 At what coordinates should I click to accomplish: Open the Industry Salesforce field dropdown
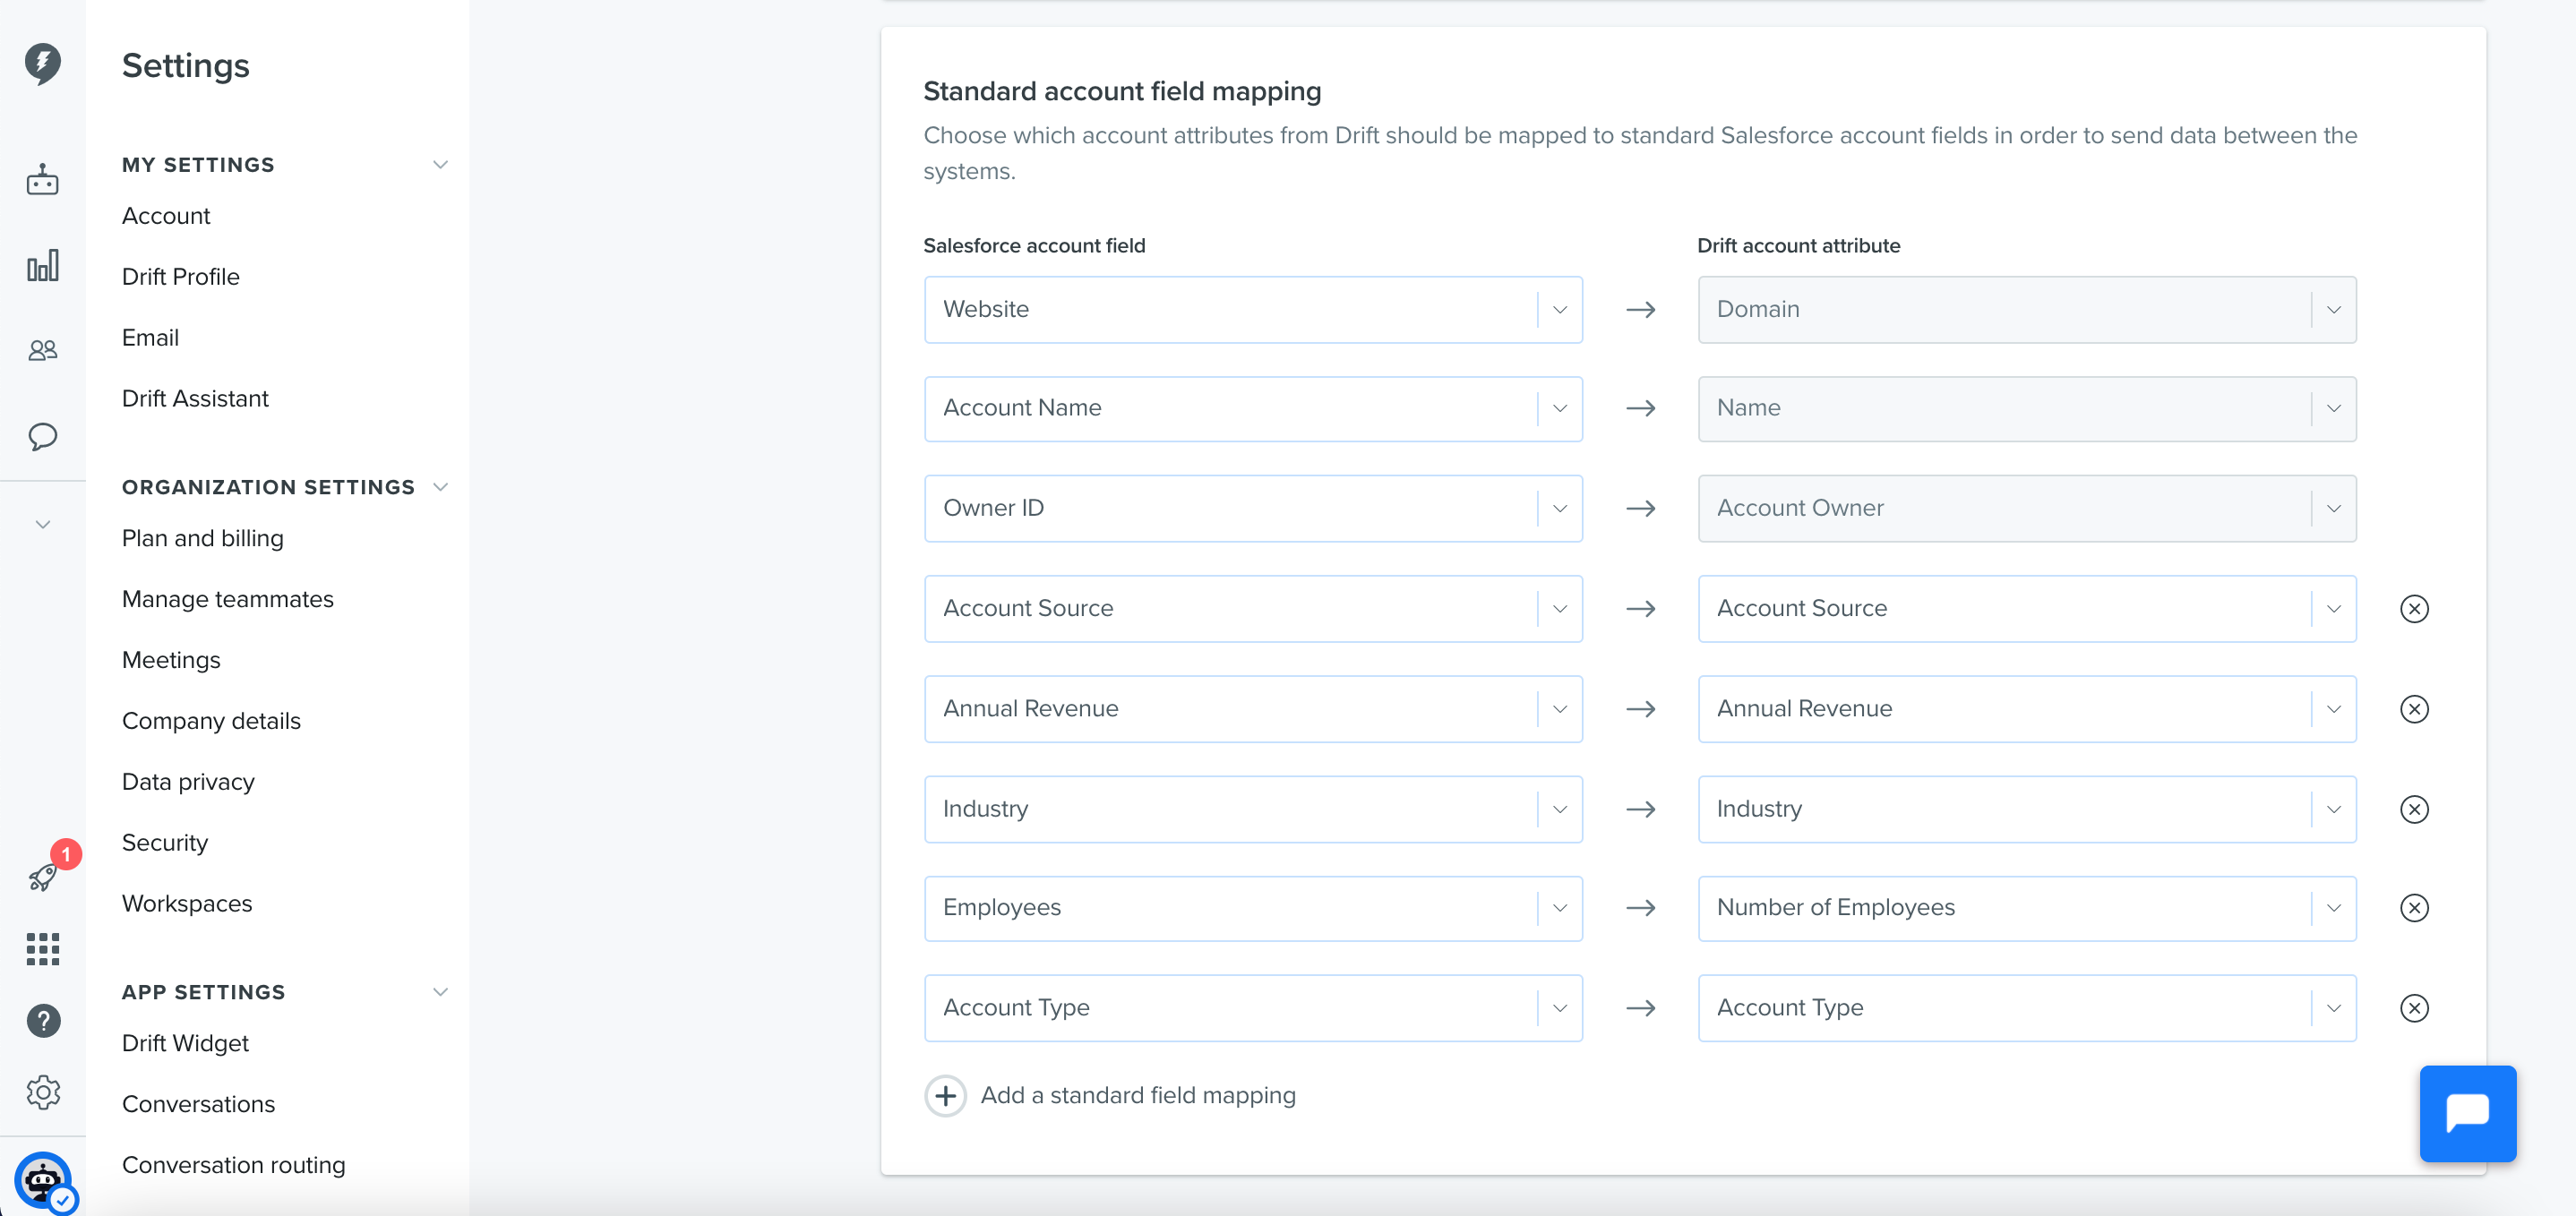(1253, 809)
